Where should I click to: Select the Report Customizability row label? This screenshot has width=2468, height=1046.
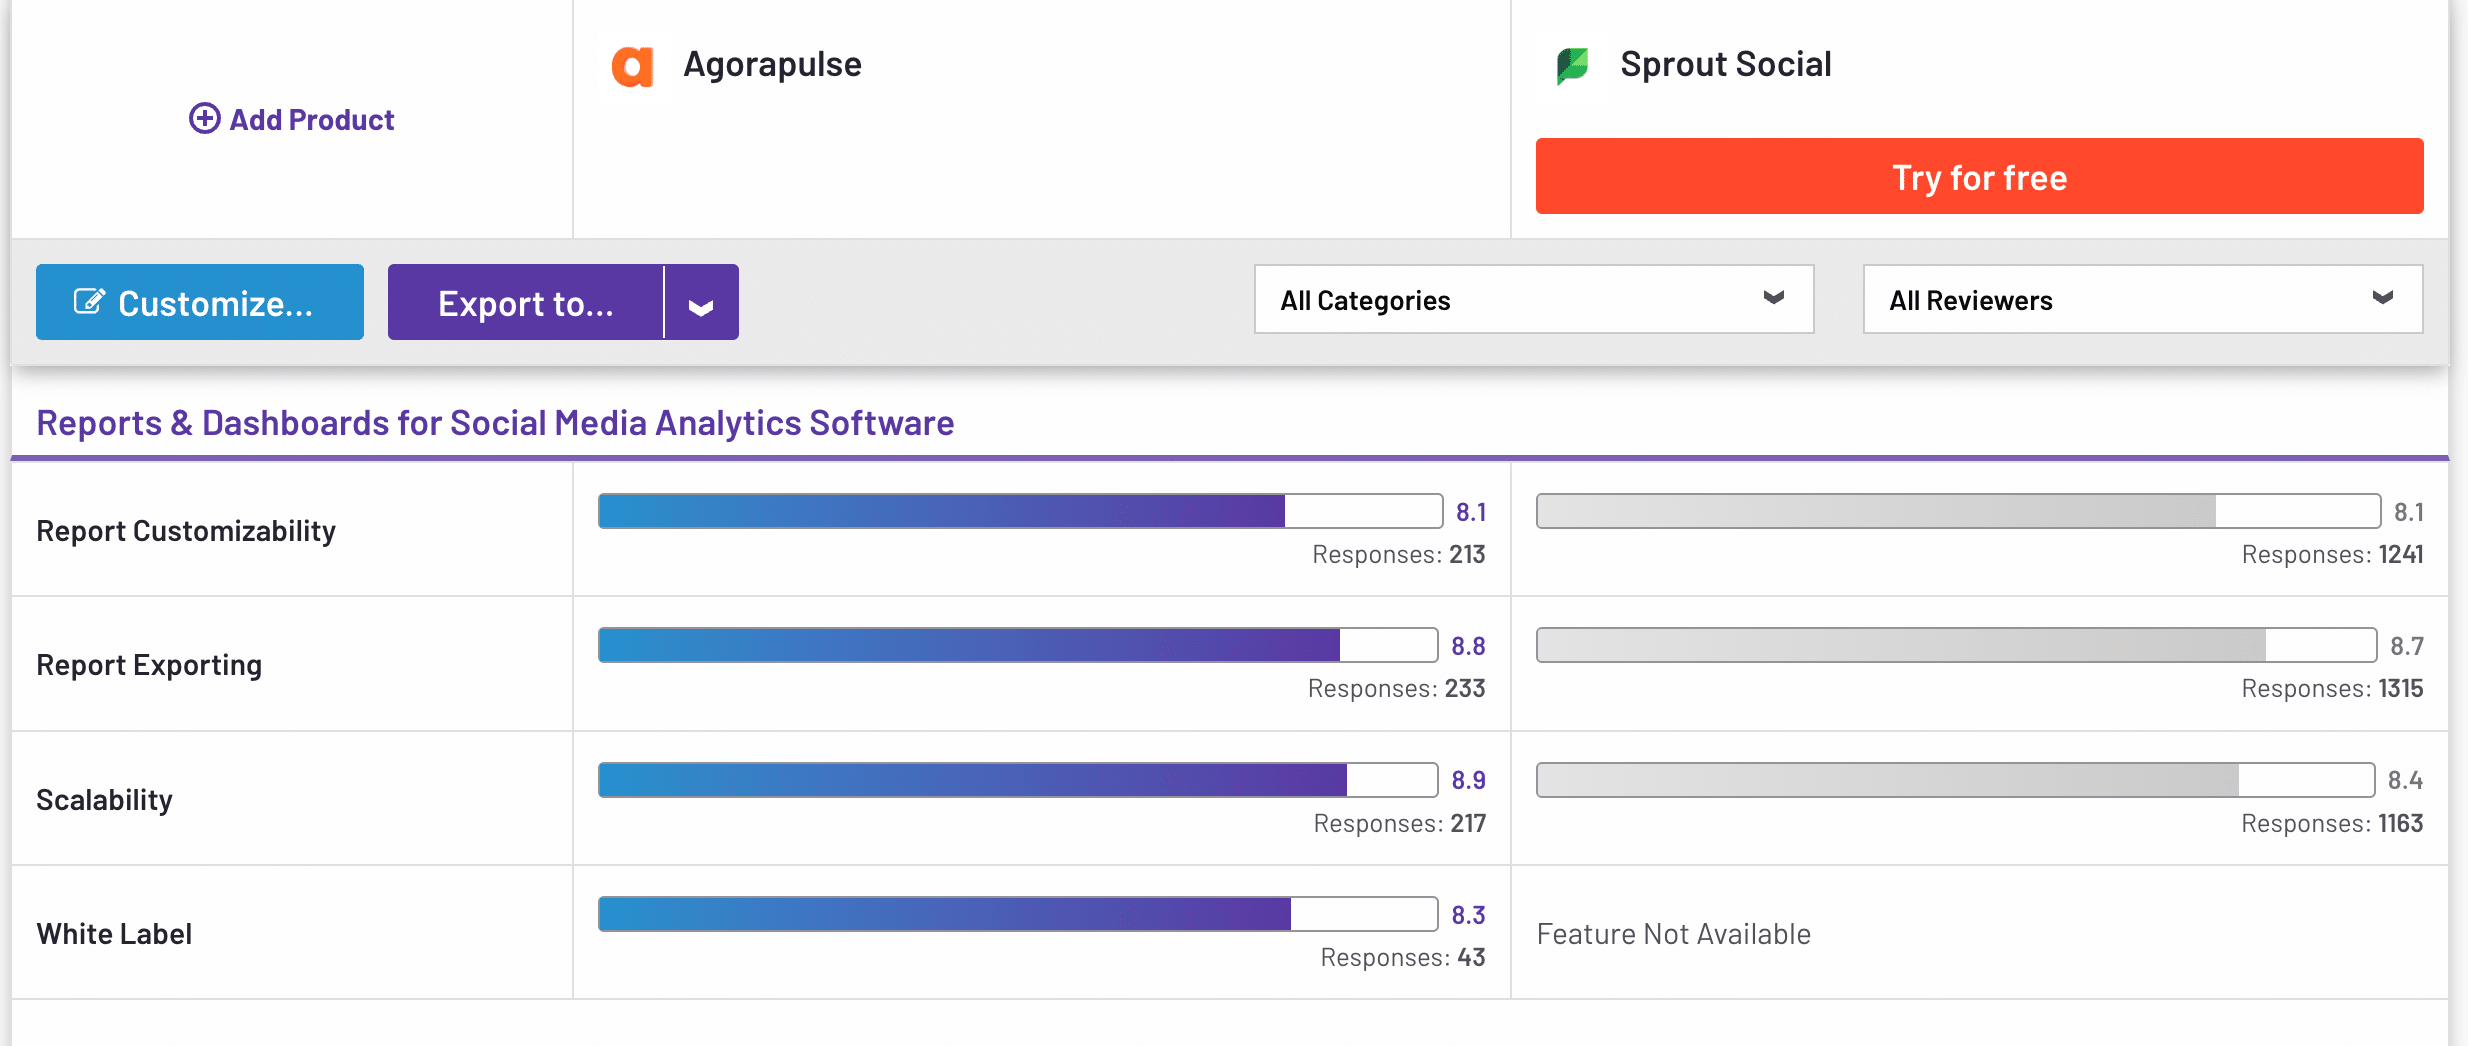pyautogui.click(x=186, y=531)
